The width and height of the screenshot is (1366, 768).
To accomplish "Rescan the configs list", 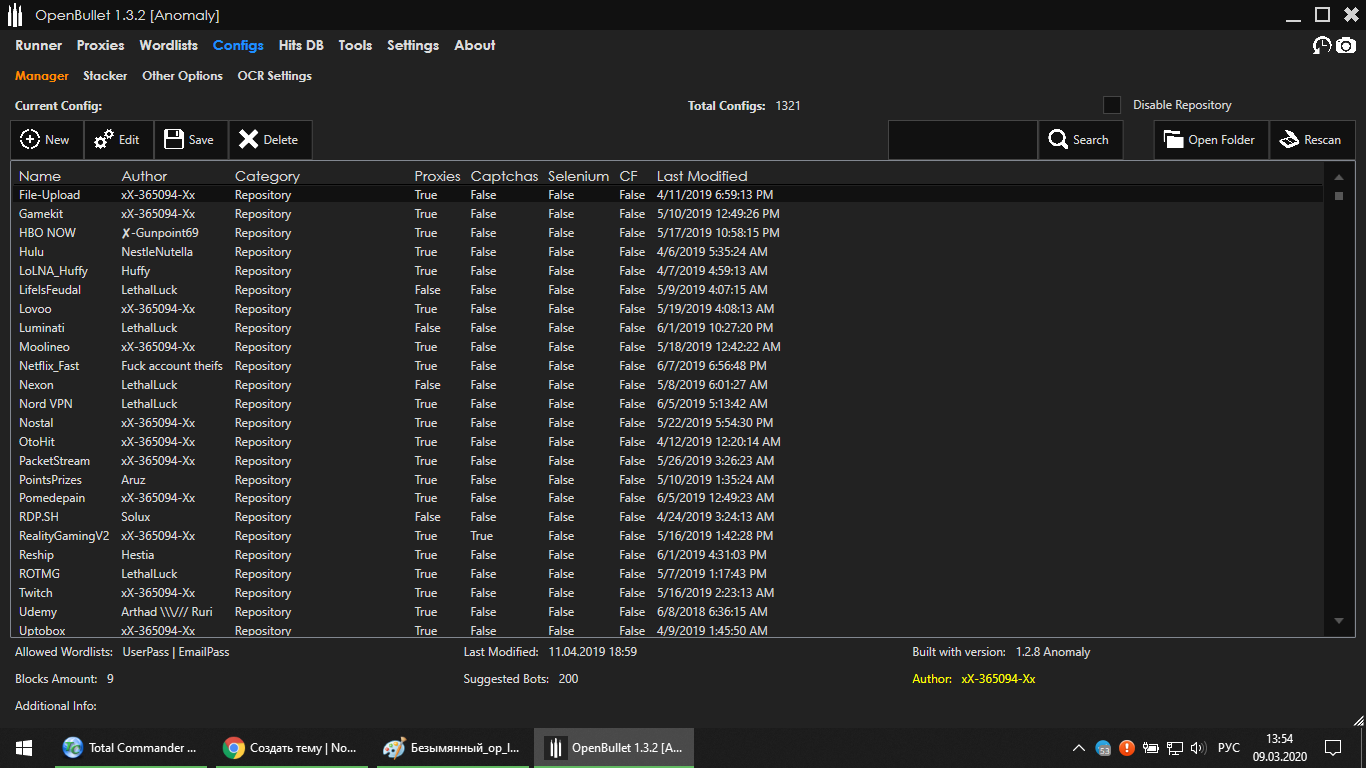I will click(x=1312, y=140).
